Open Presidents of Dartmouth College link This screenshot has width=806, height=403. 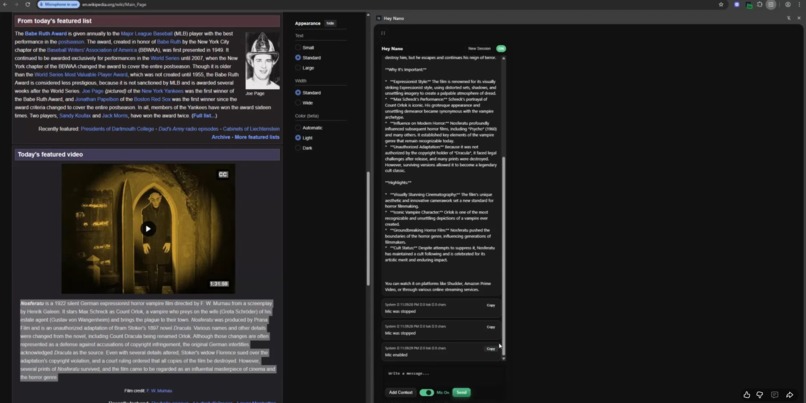(x=118, y=129)
